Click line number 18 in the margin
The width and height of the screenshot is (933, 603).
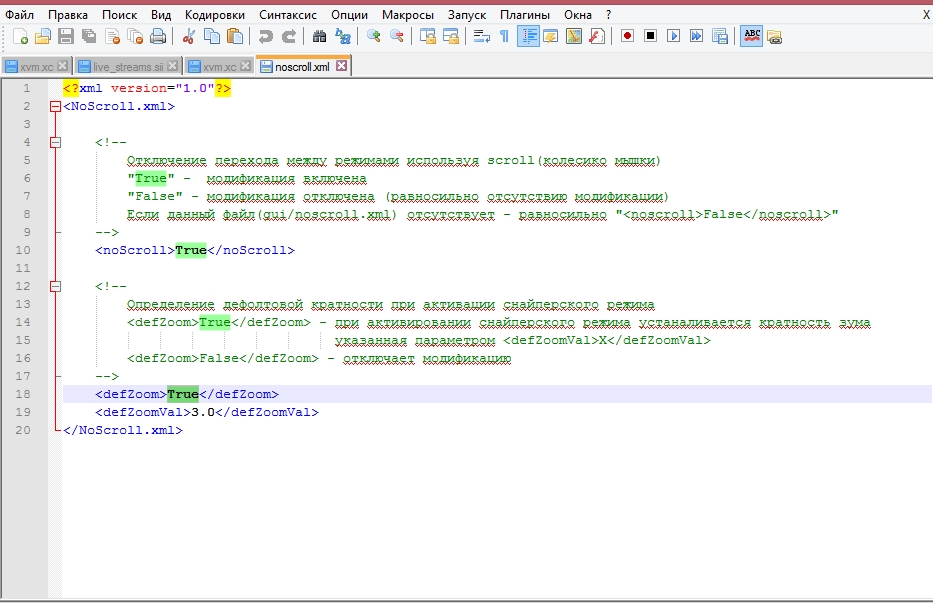point(23,394)
